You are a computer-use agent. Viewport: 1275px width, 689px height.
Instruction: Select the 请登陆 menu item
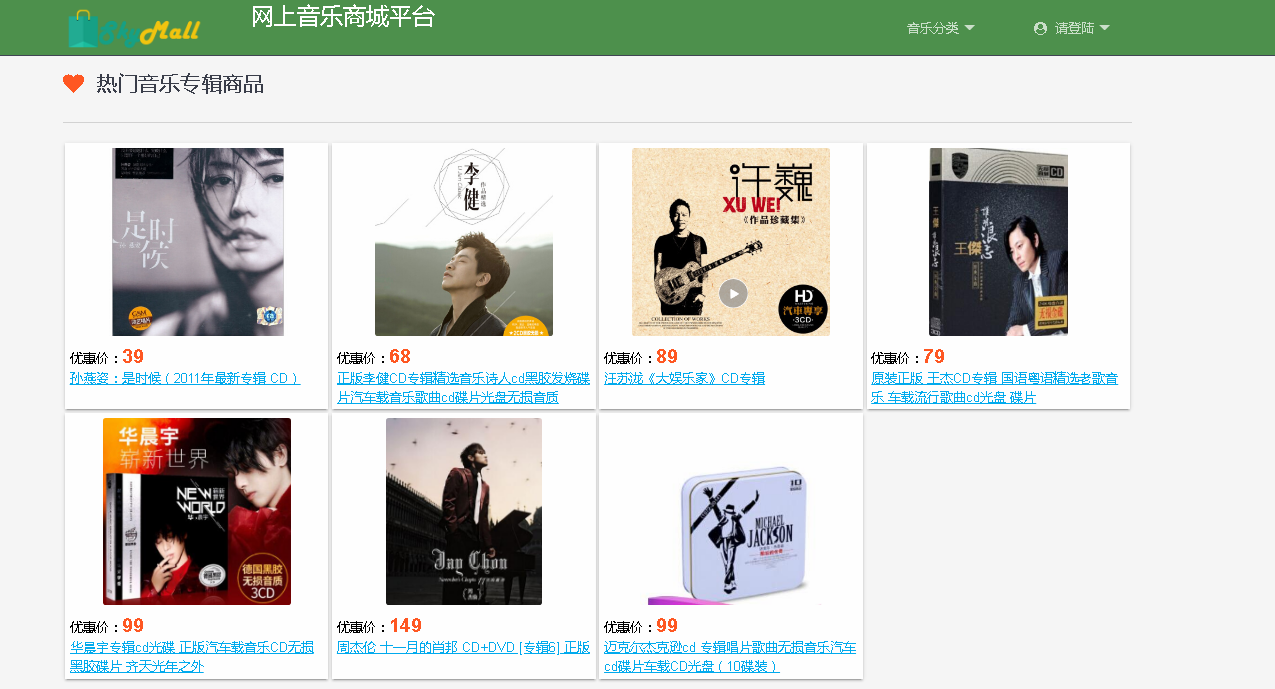coord(1072,28)
